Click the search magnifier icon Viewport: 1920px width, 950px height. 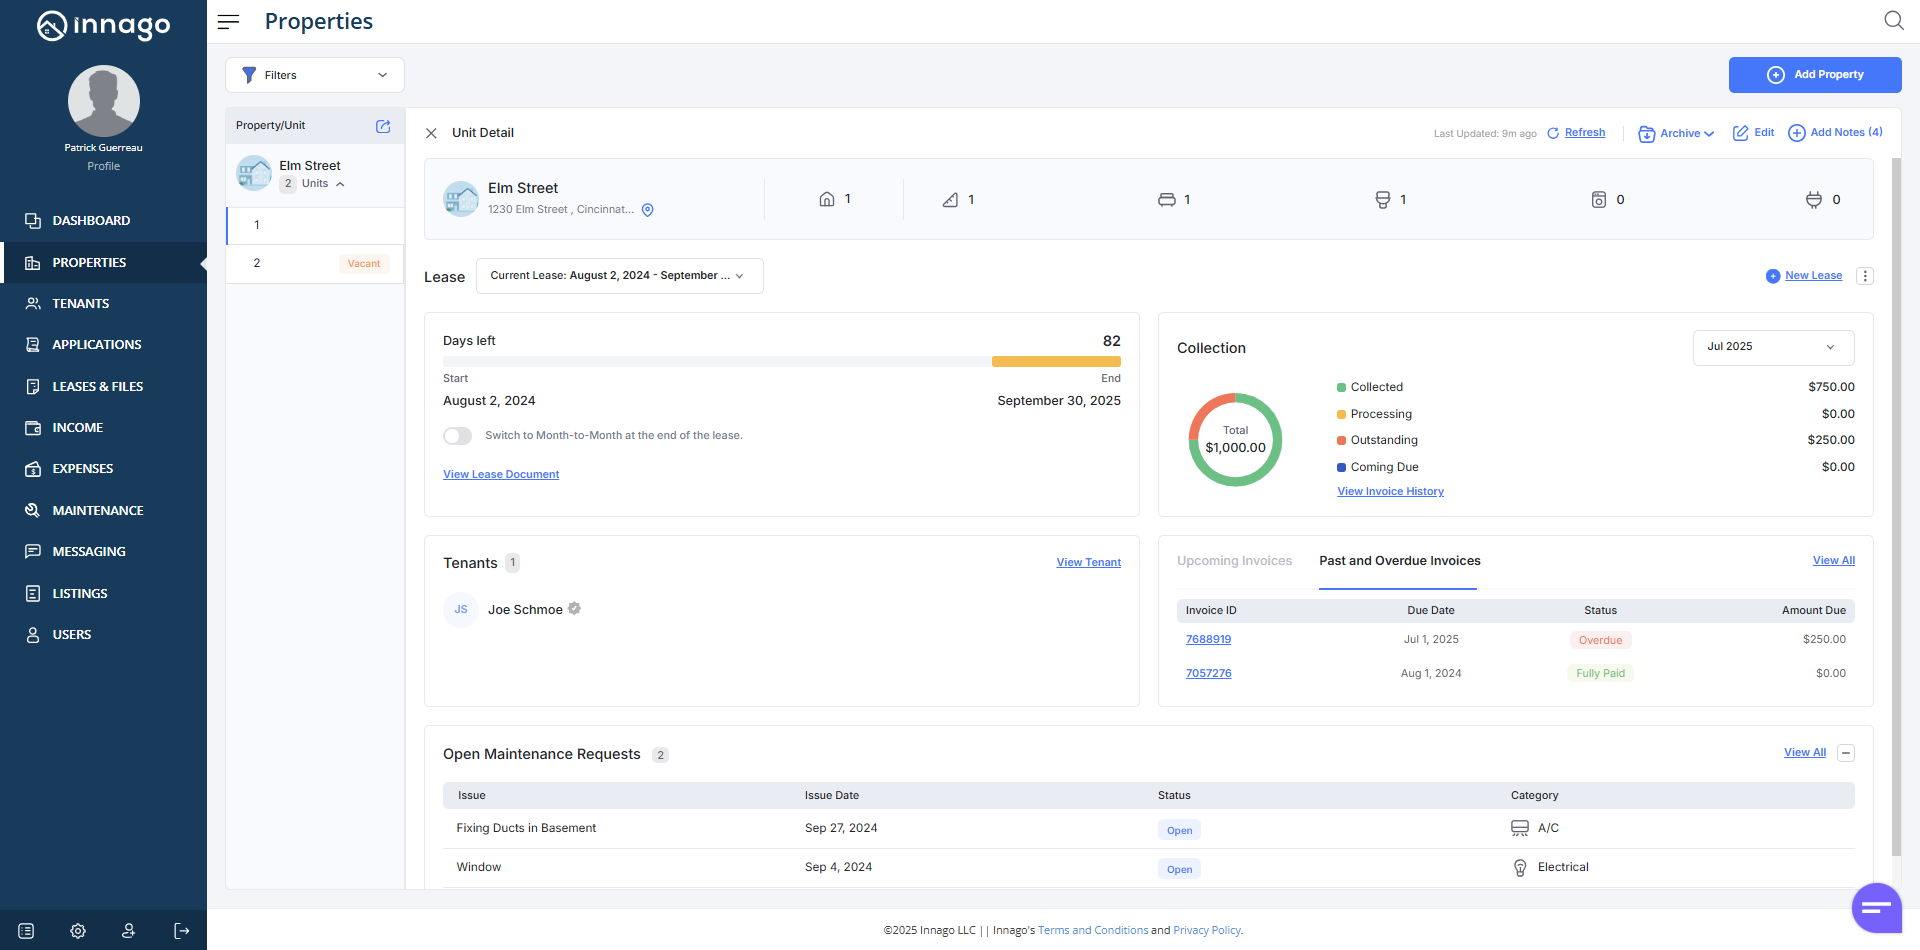pos(1893,21)
